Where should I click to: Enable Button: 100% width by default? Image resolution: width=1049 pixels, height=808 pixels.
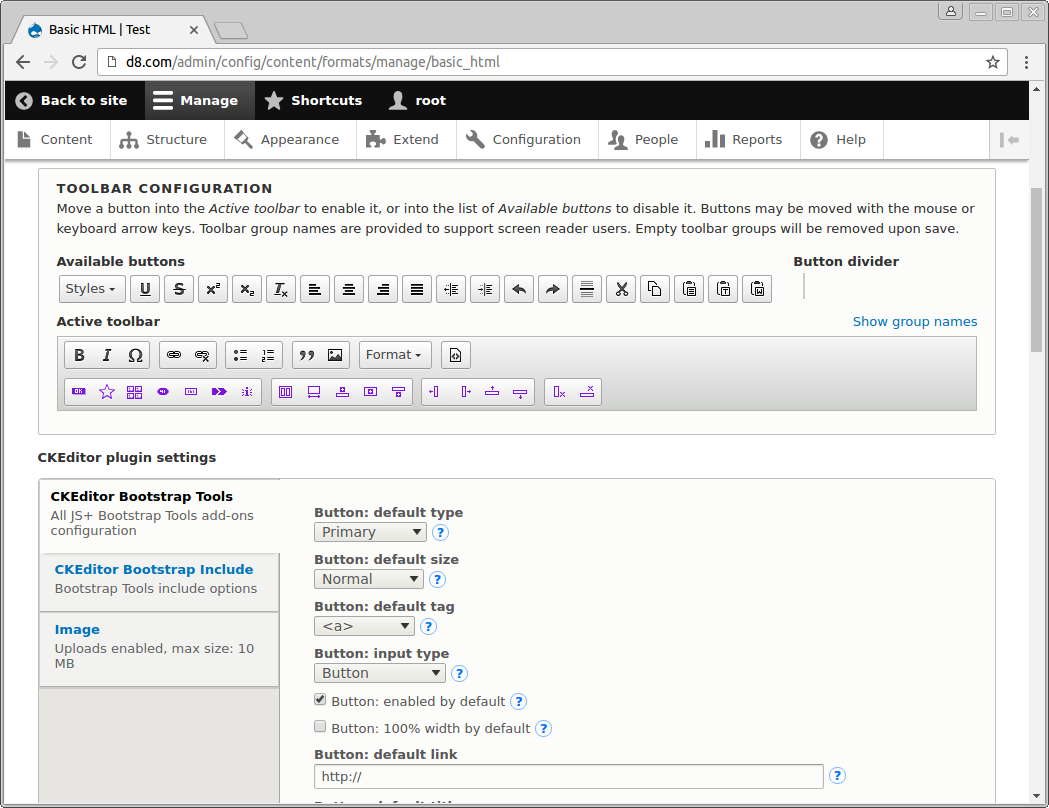point(321,728)
